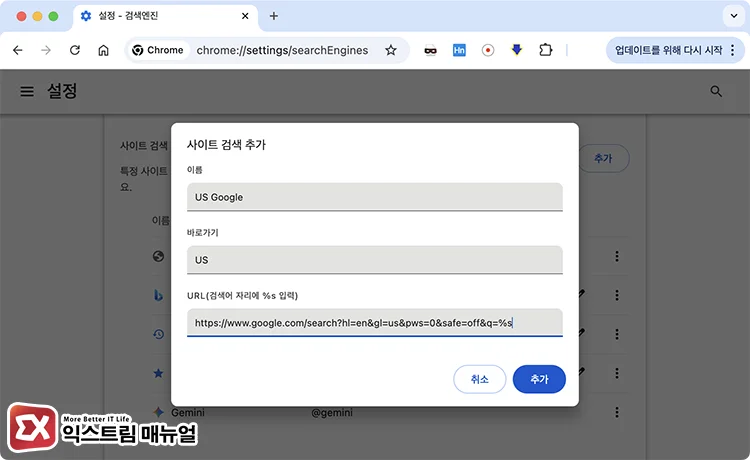This screenshot has width=750, height=460.
Task: Open a new tab with the plus button
Action: pos(274,16)
